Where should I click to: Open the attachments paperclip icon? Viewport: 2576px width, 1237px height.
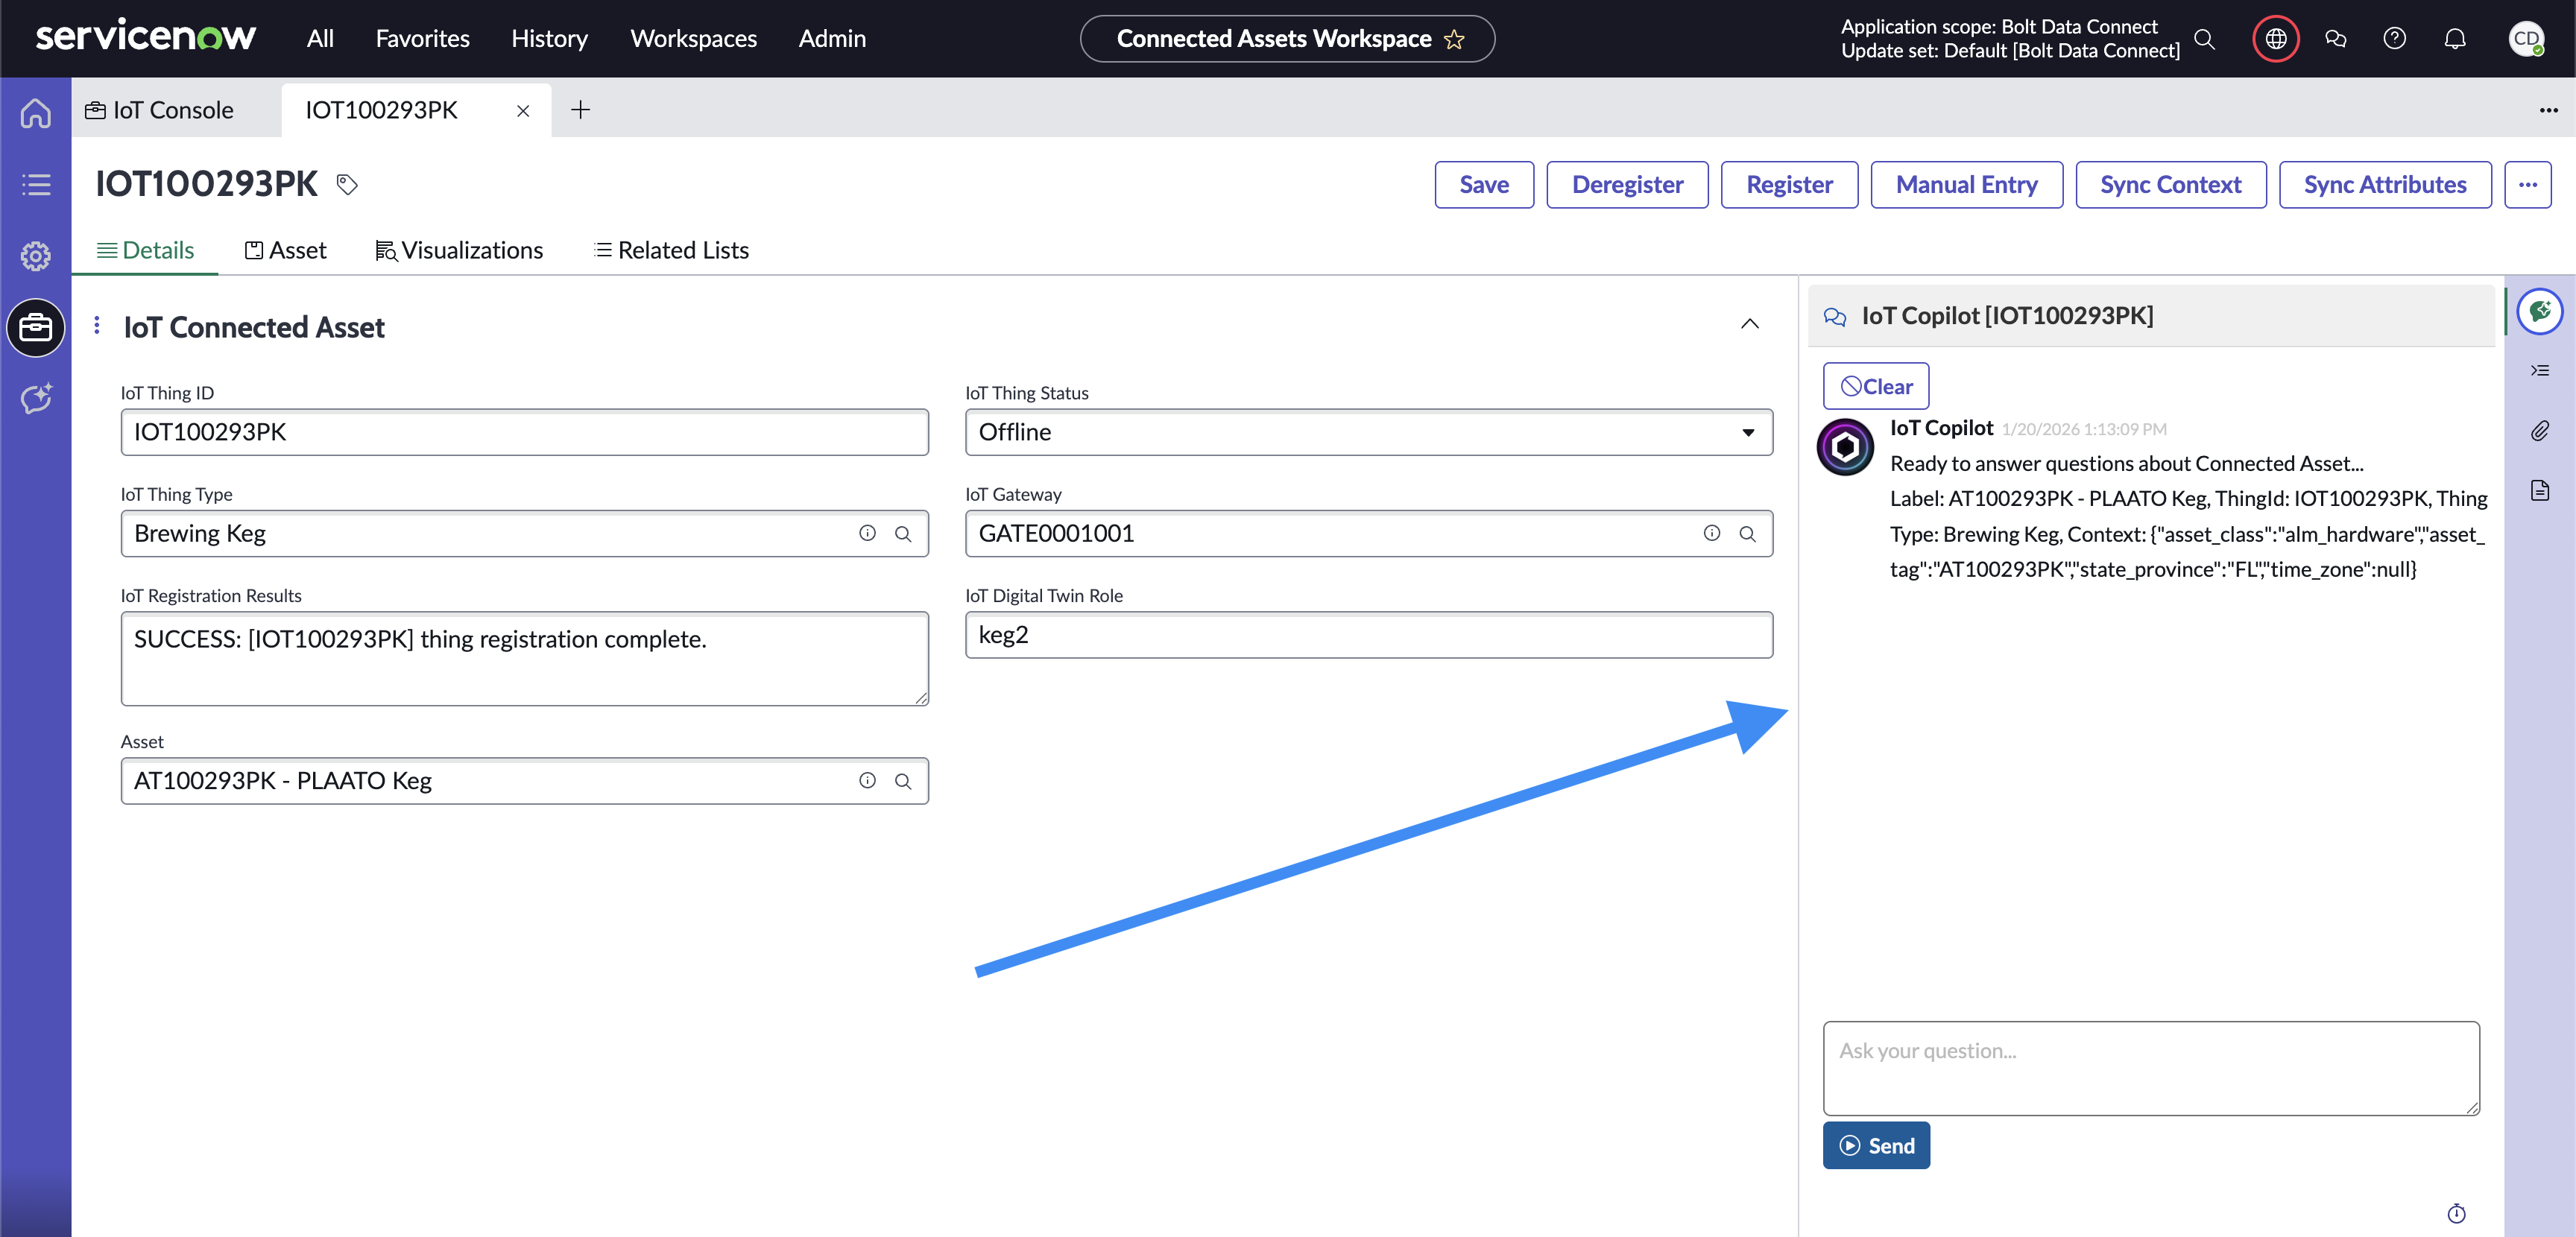pyautogui.click(x=2540, y=431)
